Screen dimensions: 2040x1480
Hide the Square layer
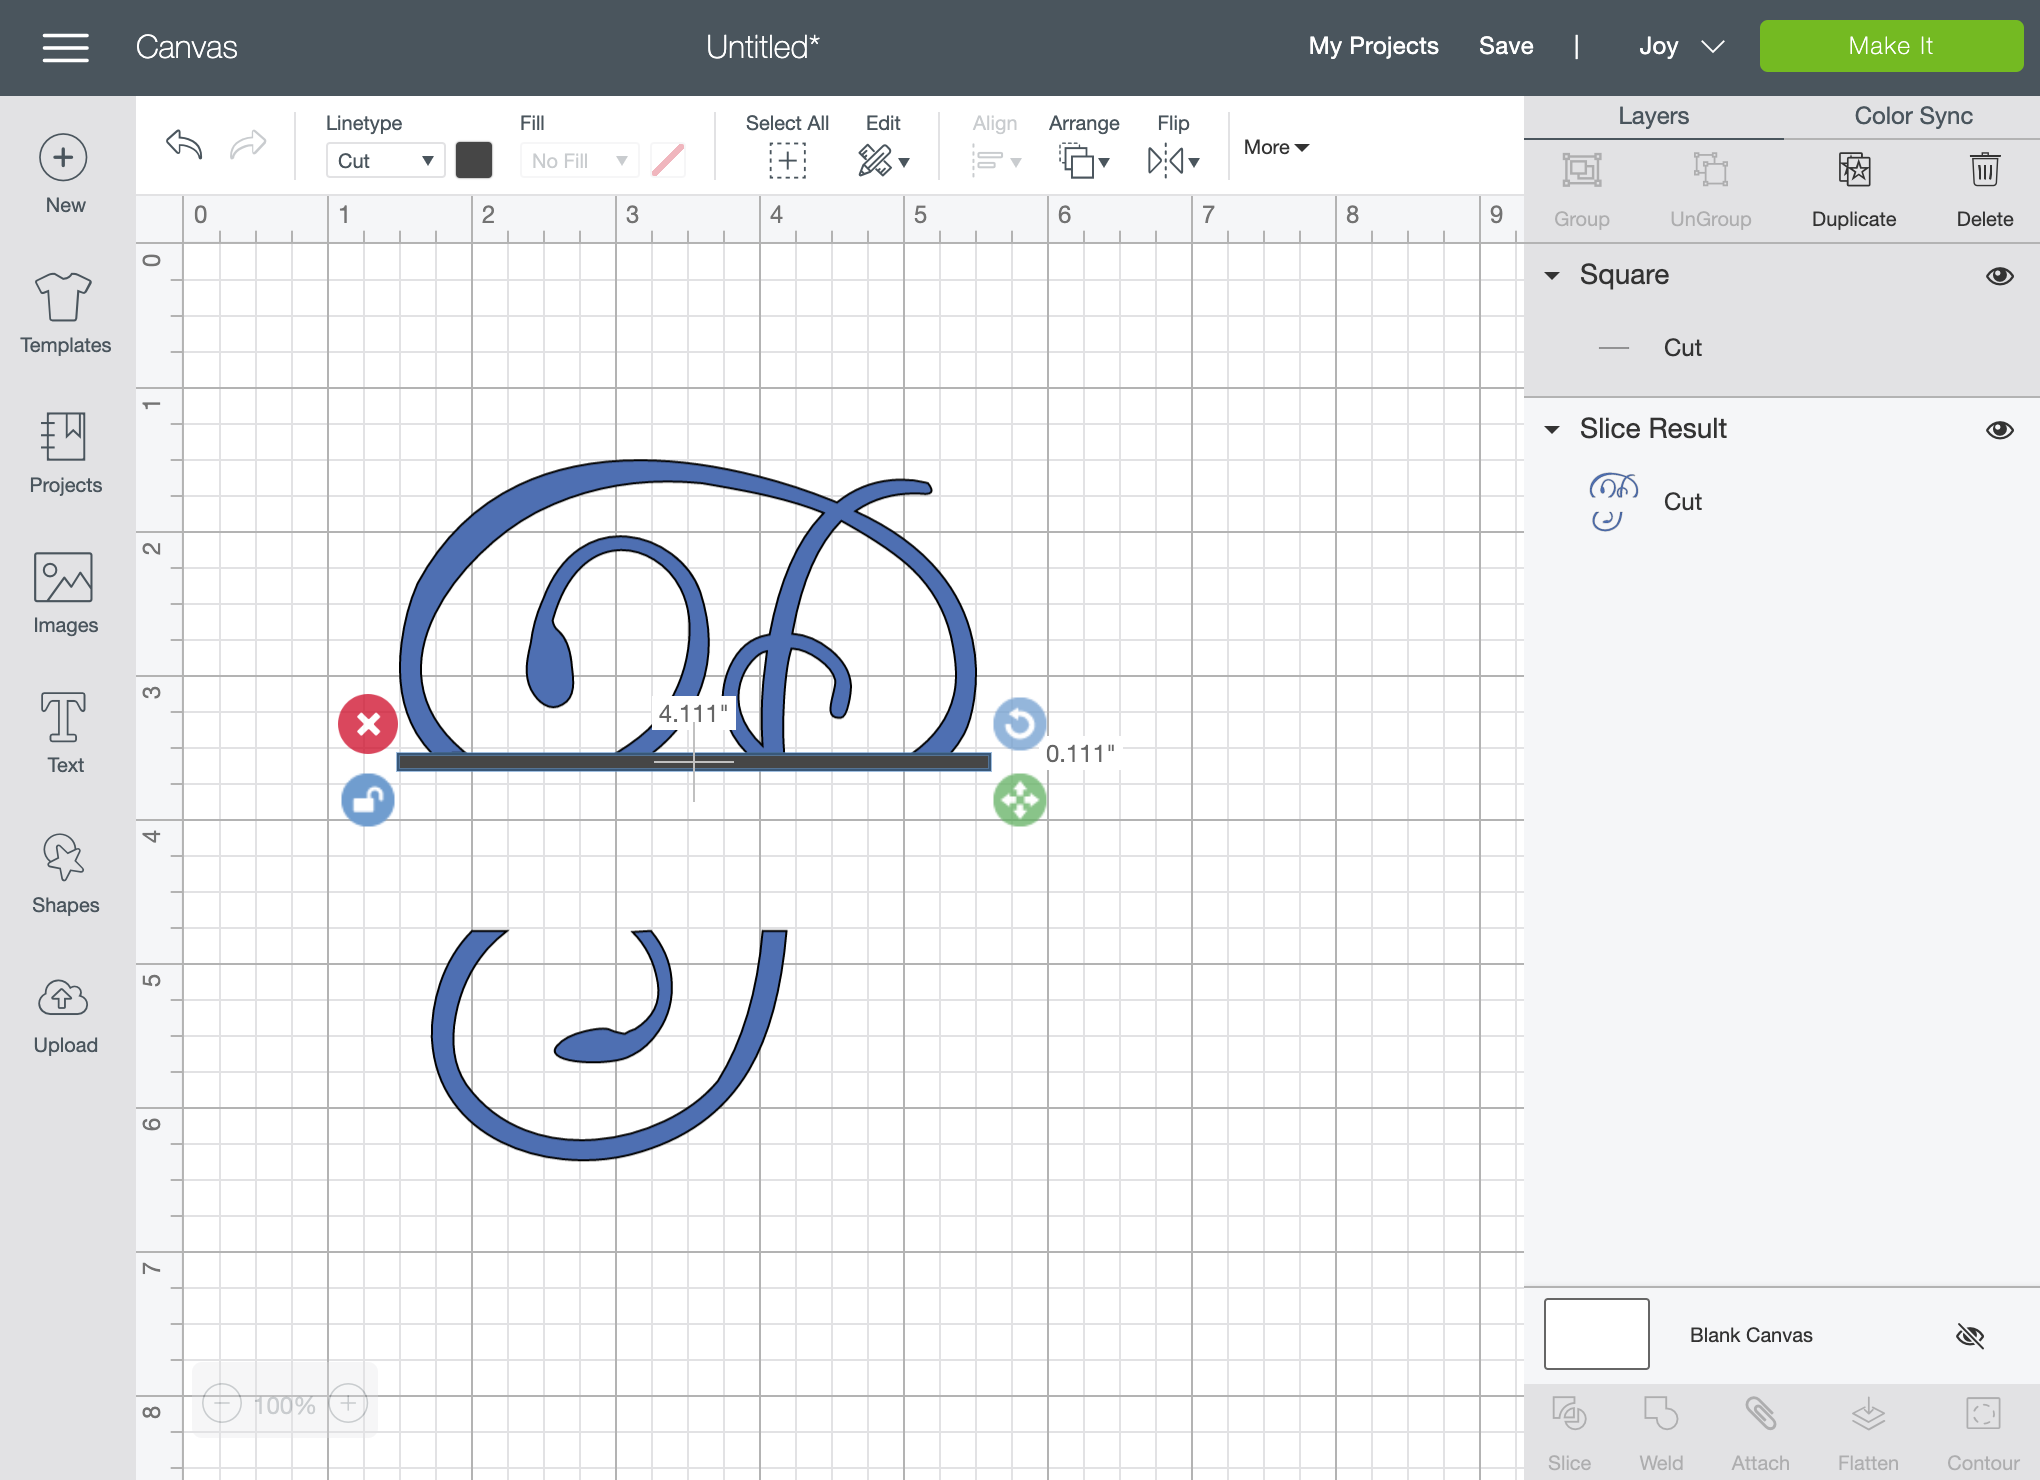(2000, 276)
